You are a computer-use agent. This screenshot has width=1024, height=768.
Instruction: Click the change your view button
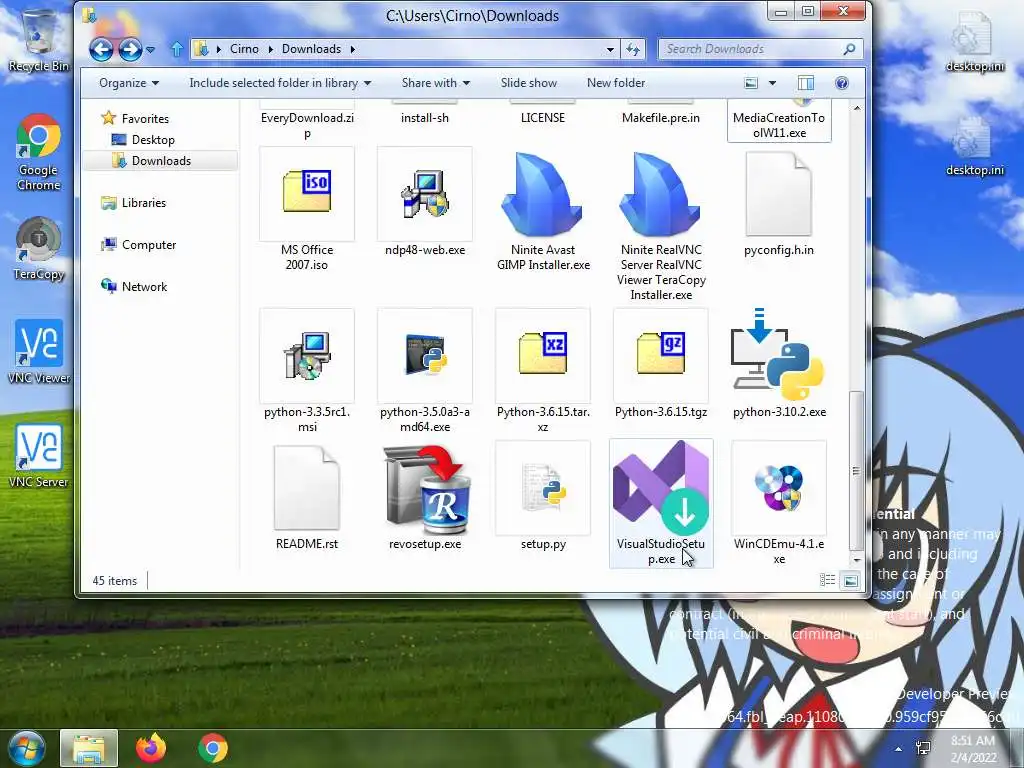click(x=752, y=83)
